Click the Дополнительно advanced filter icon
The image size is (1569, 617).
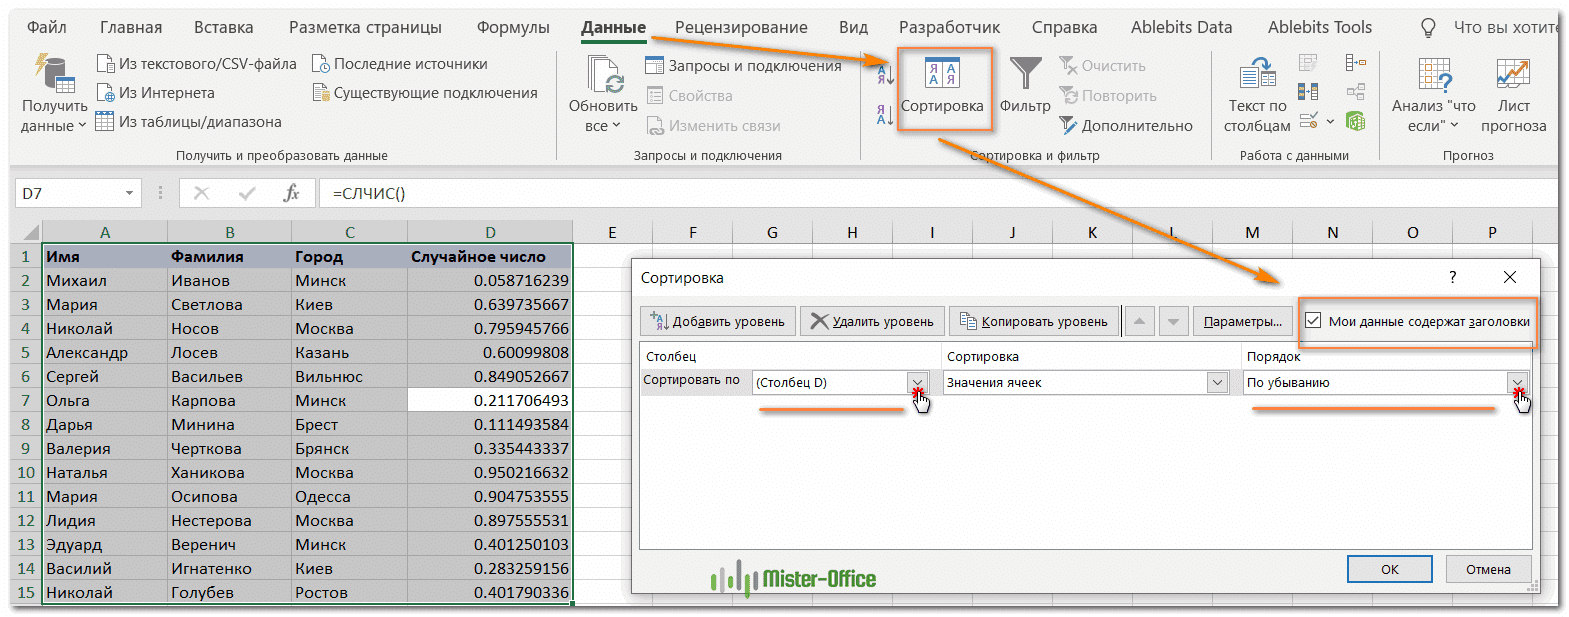coord(1068,126)
